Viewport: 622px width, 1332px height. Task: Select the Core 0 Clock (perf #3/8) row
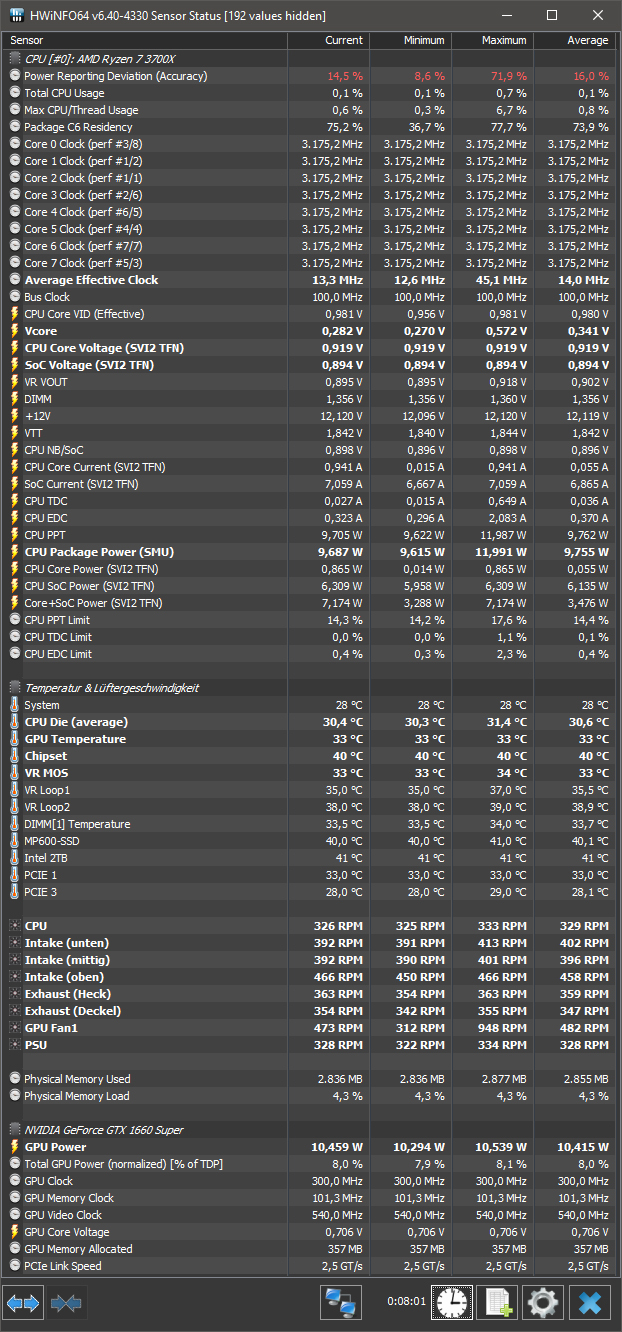coord(309,144)
